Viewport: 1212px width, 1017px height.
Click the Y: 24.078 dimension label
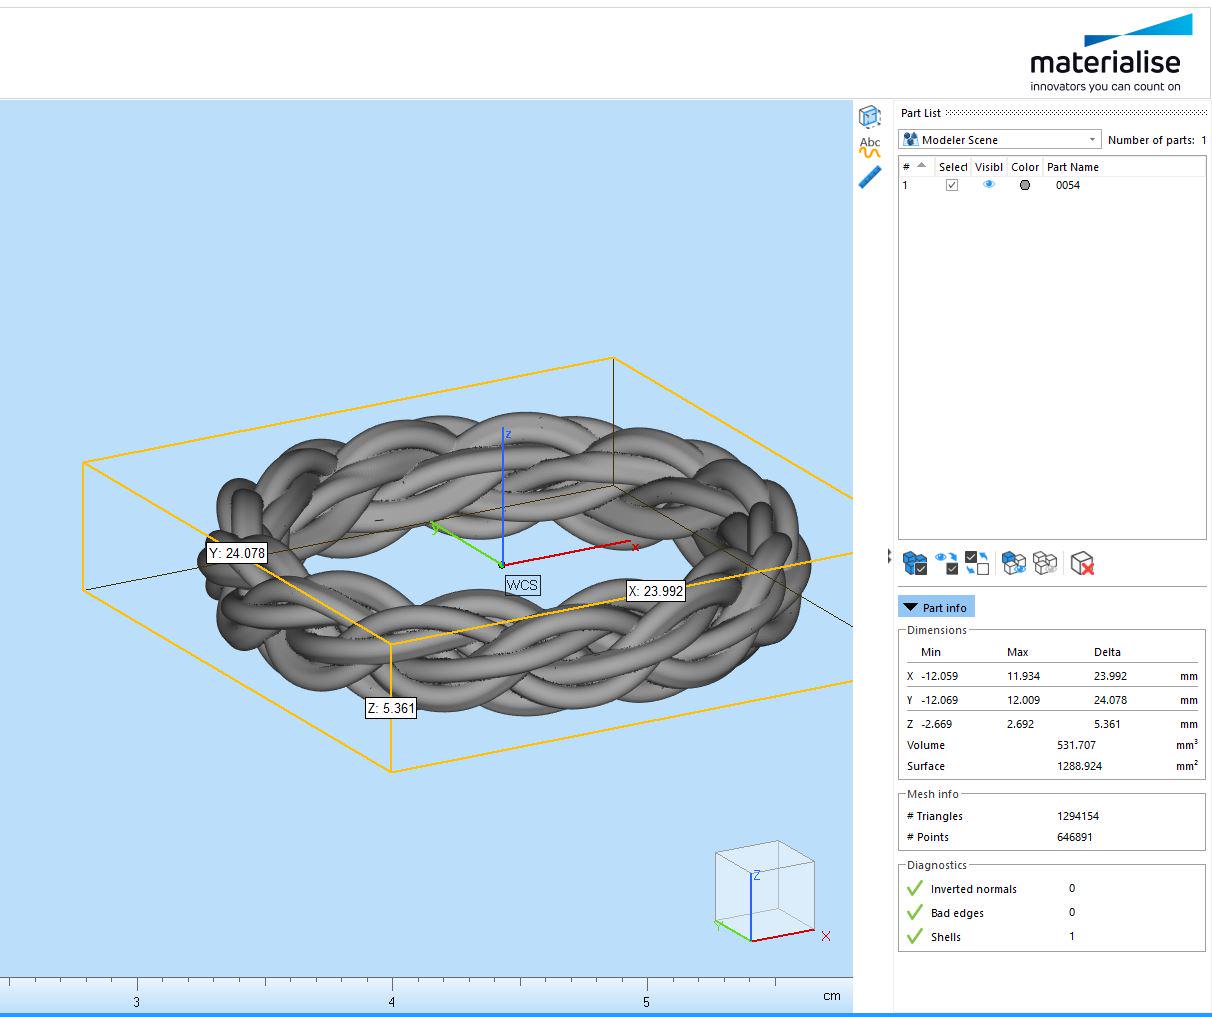[237, 553]
